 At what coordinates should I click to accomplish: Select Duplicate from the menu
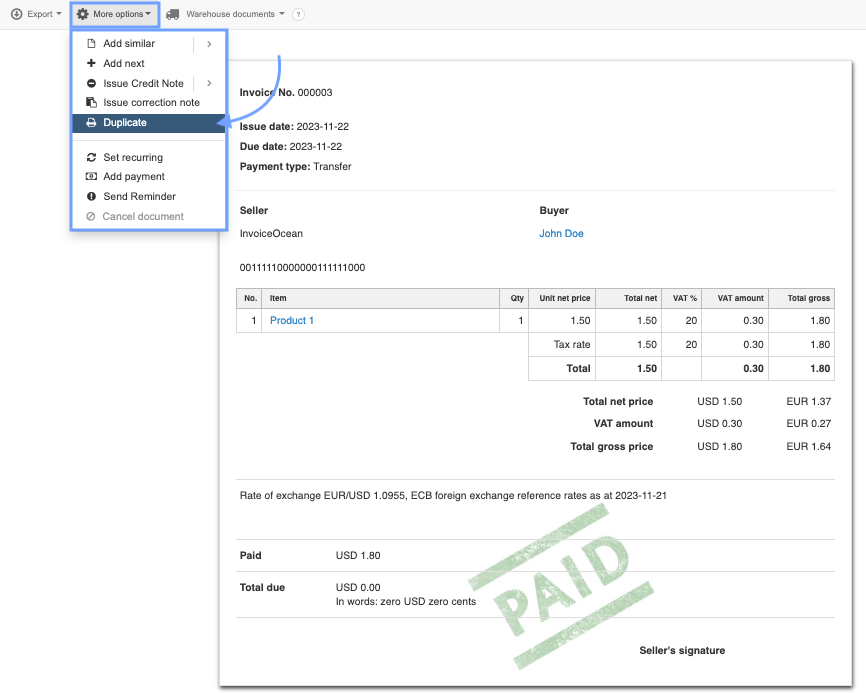point(125,123)
